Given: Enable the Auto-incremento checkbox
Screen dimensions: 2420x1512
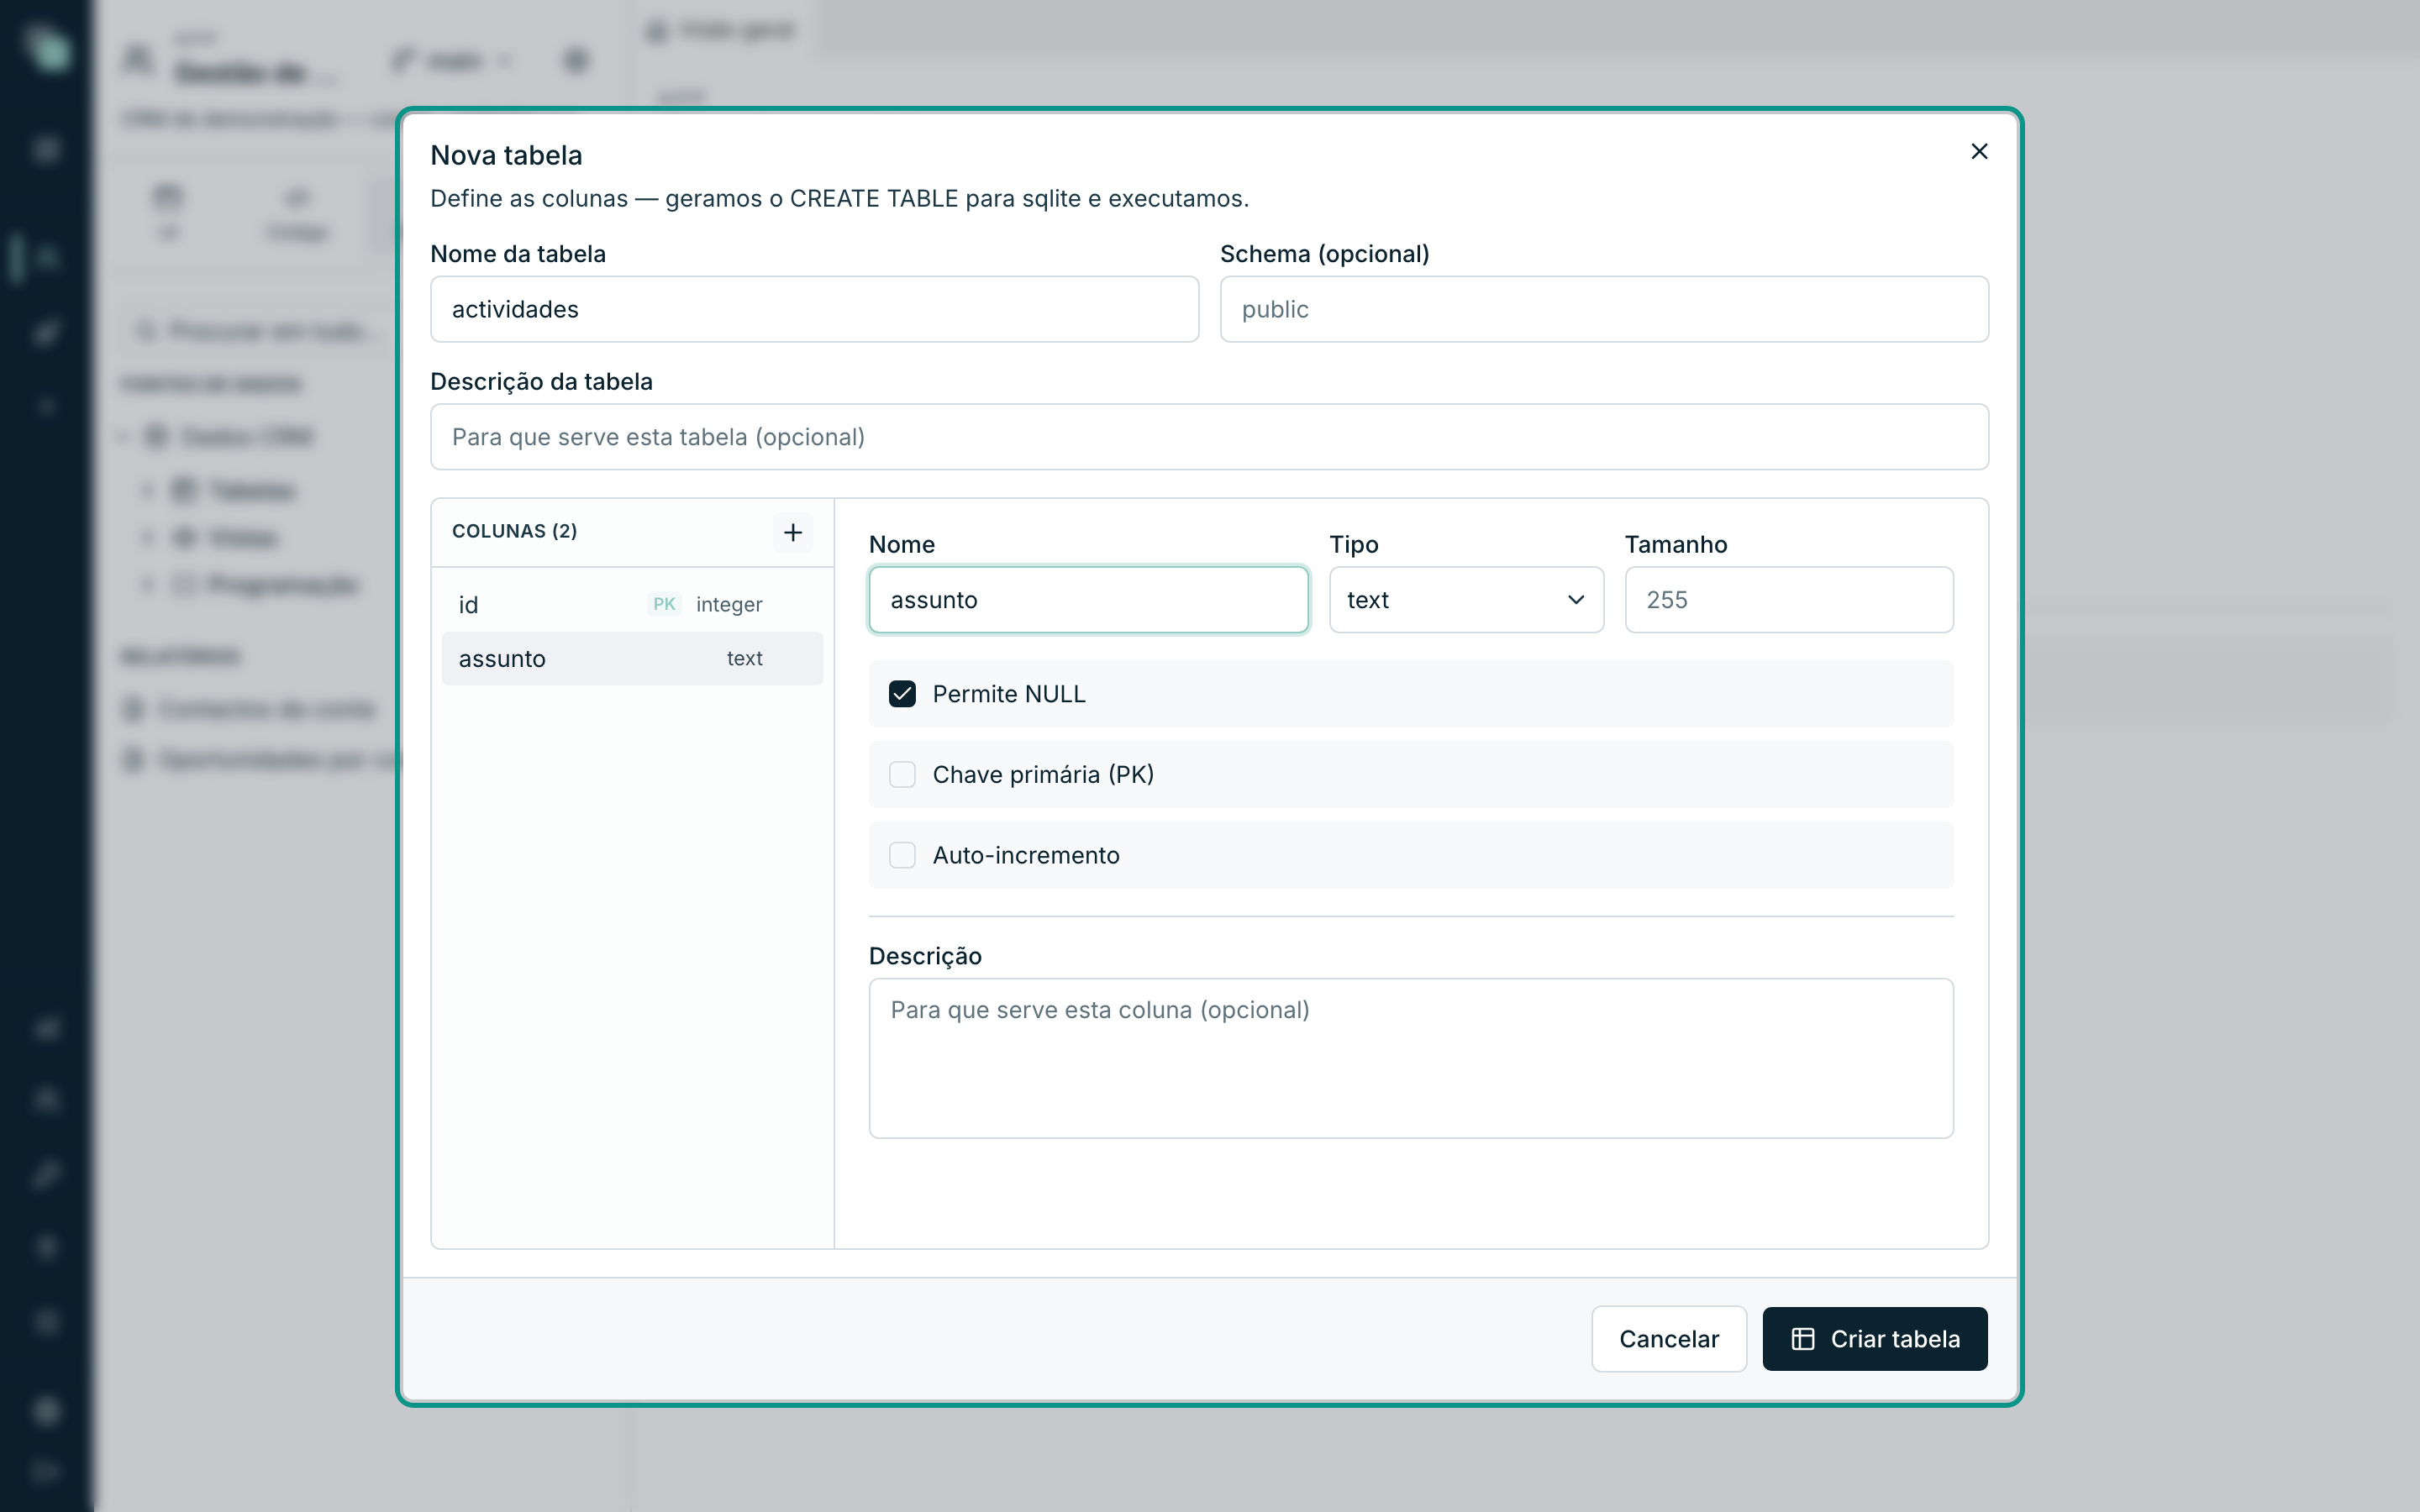Looking at the screenshot, I should (902, 855).
